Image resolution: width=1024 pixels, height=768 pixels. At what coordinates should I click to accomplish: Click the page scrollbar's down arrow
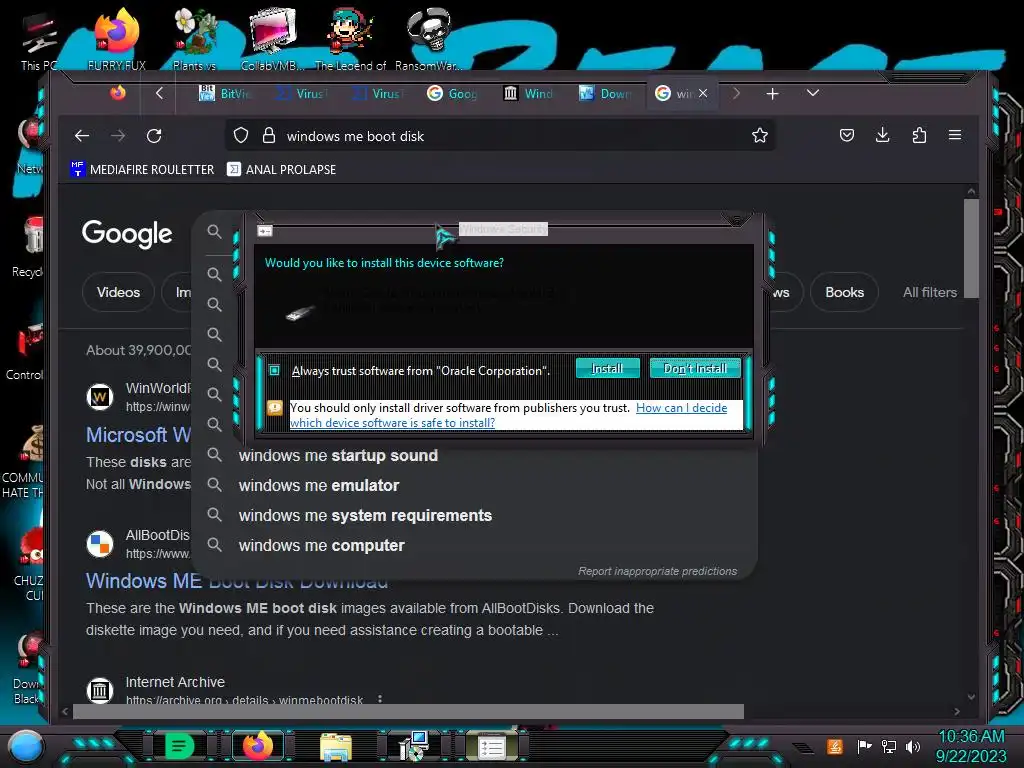coord(971,697)
